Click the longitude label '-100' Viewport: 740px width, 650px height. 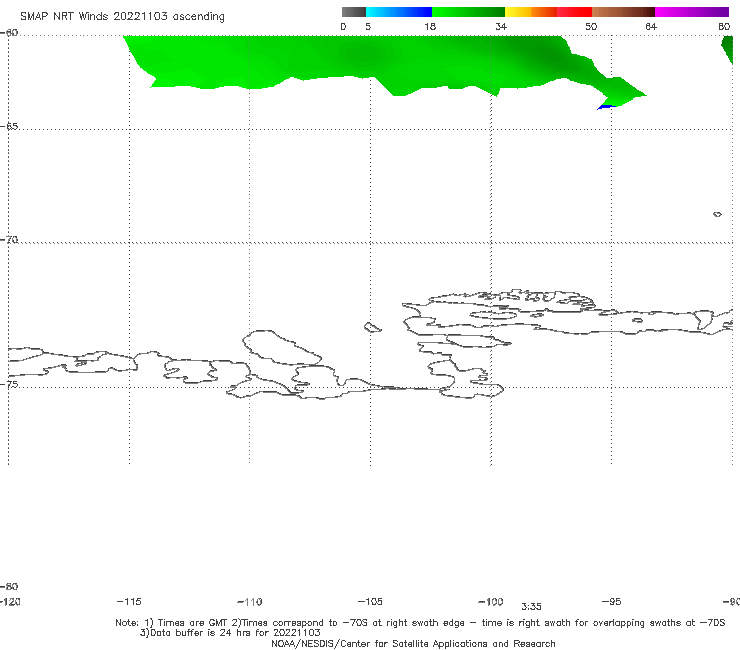[491, 601]
